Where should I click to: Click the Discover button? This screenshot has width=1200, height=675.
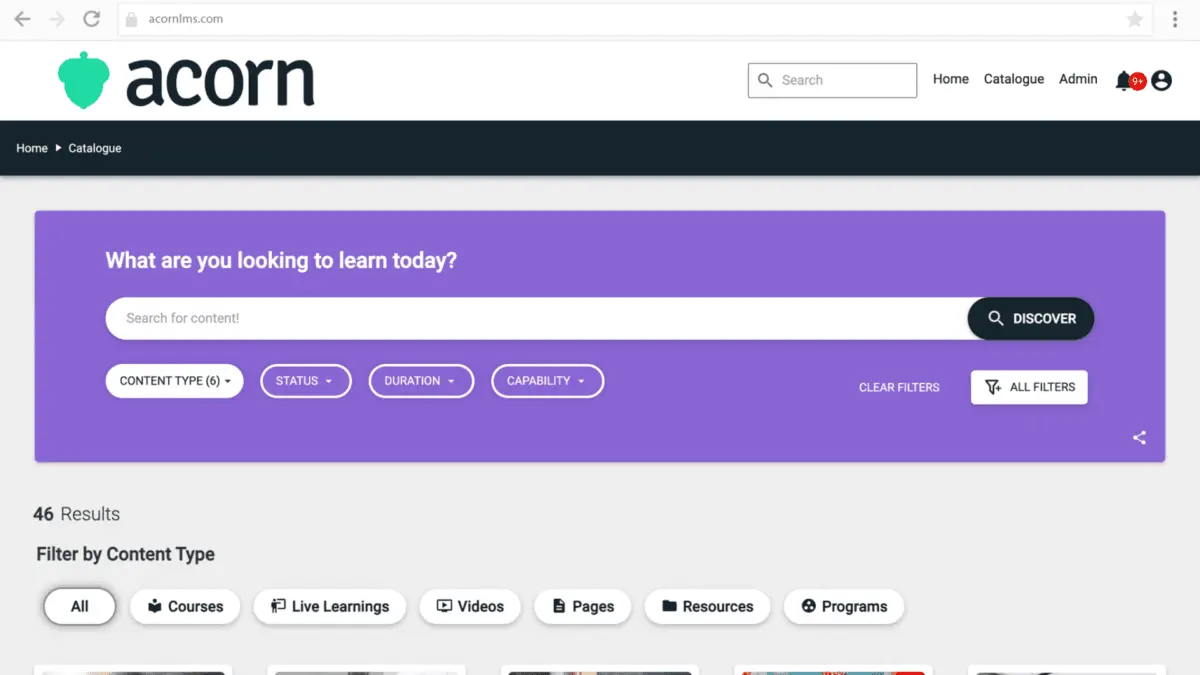1031,318
